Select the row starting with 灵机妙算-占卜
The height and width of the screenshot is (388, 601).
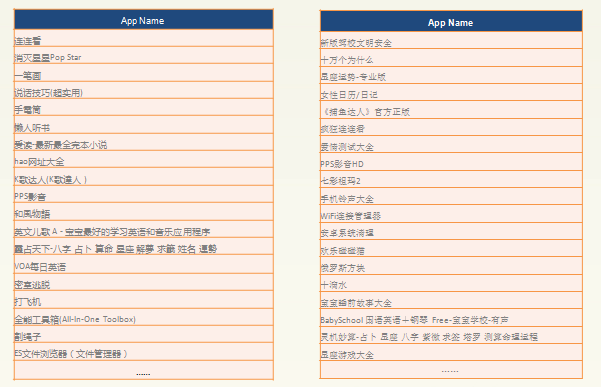coord(451,335)
